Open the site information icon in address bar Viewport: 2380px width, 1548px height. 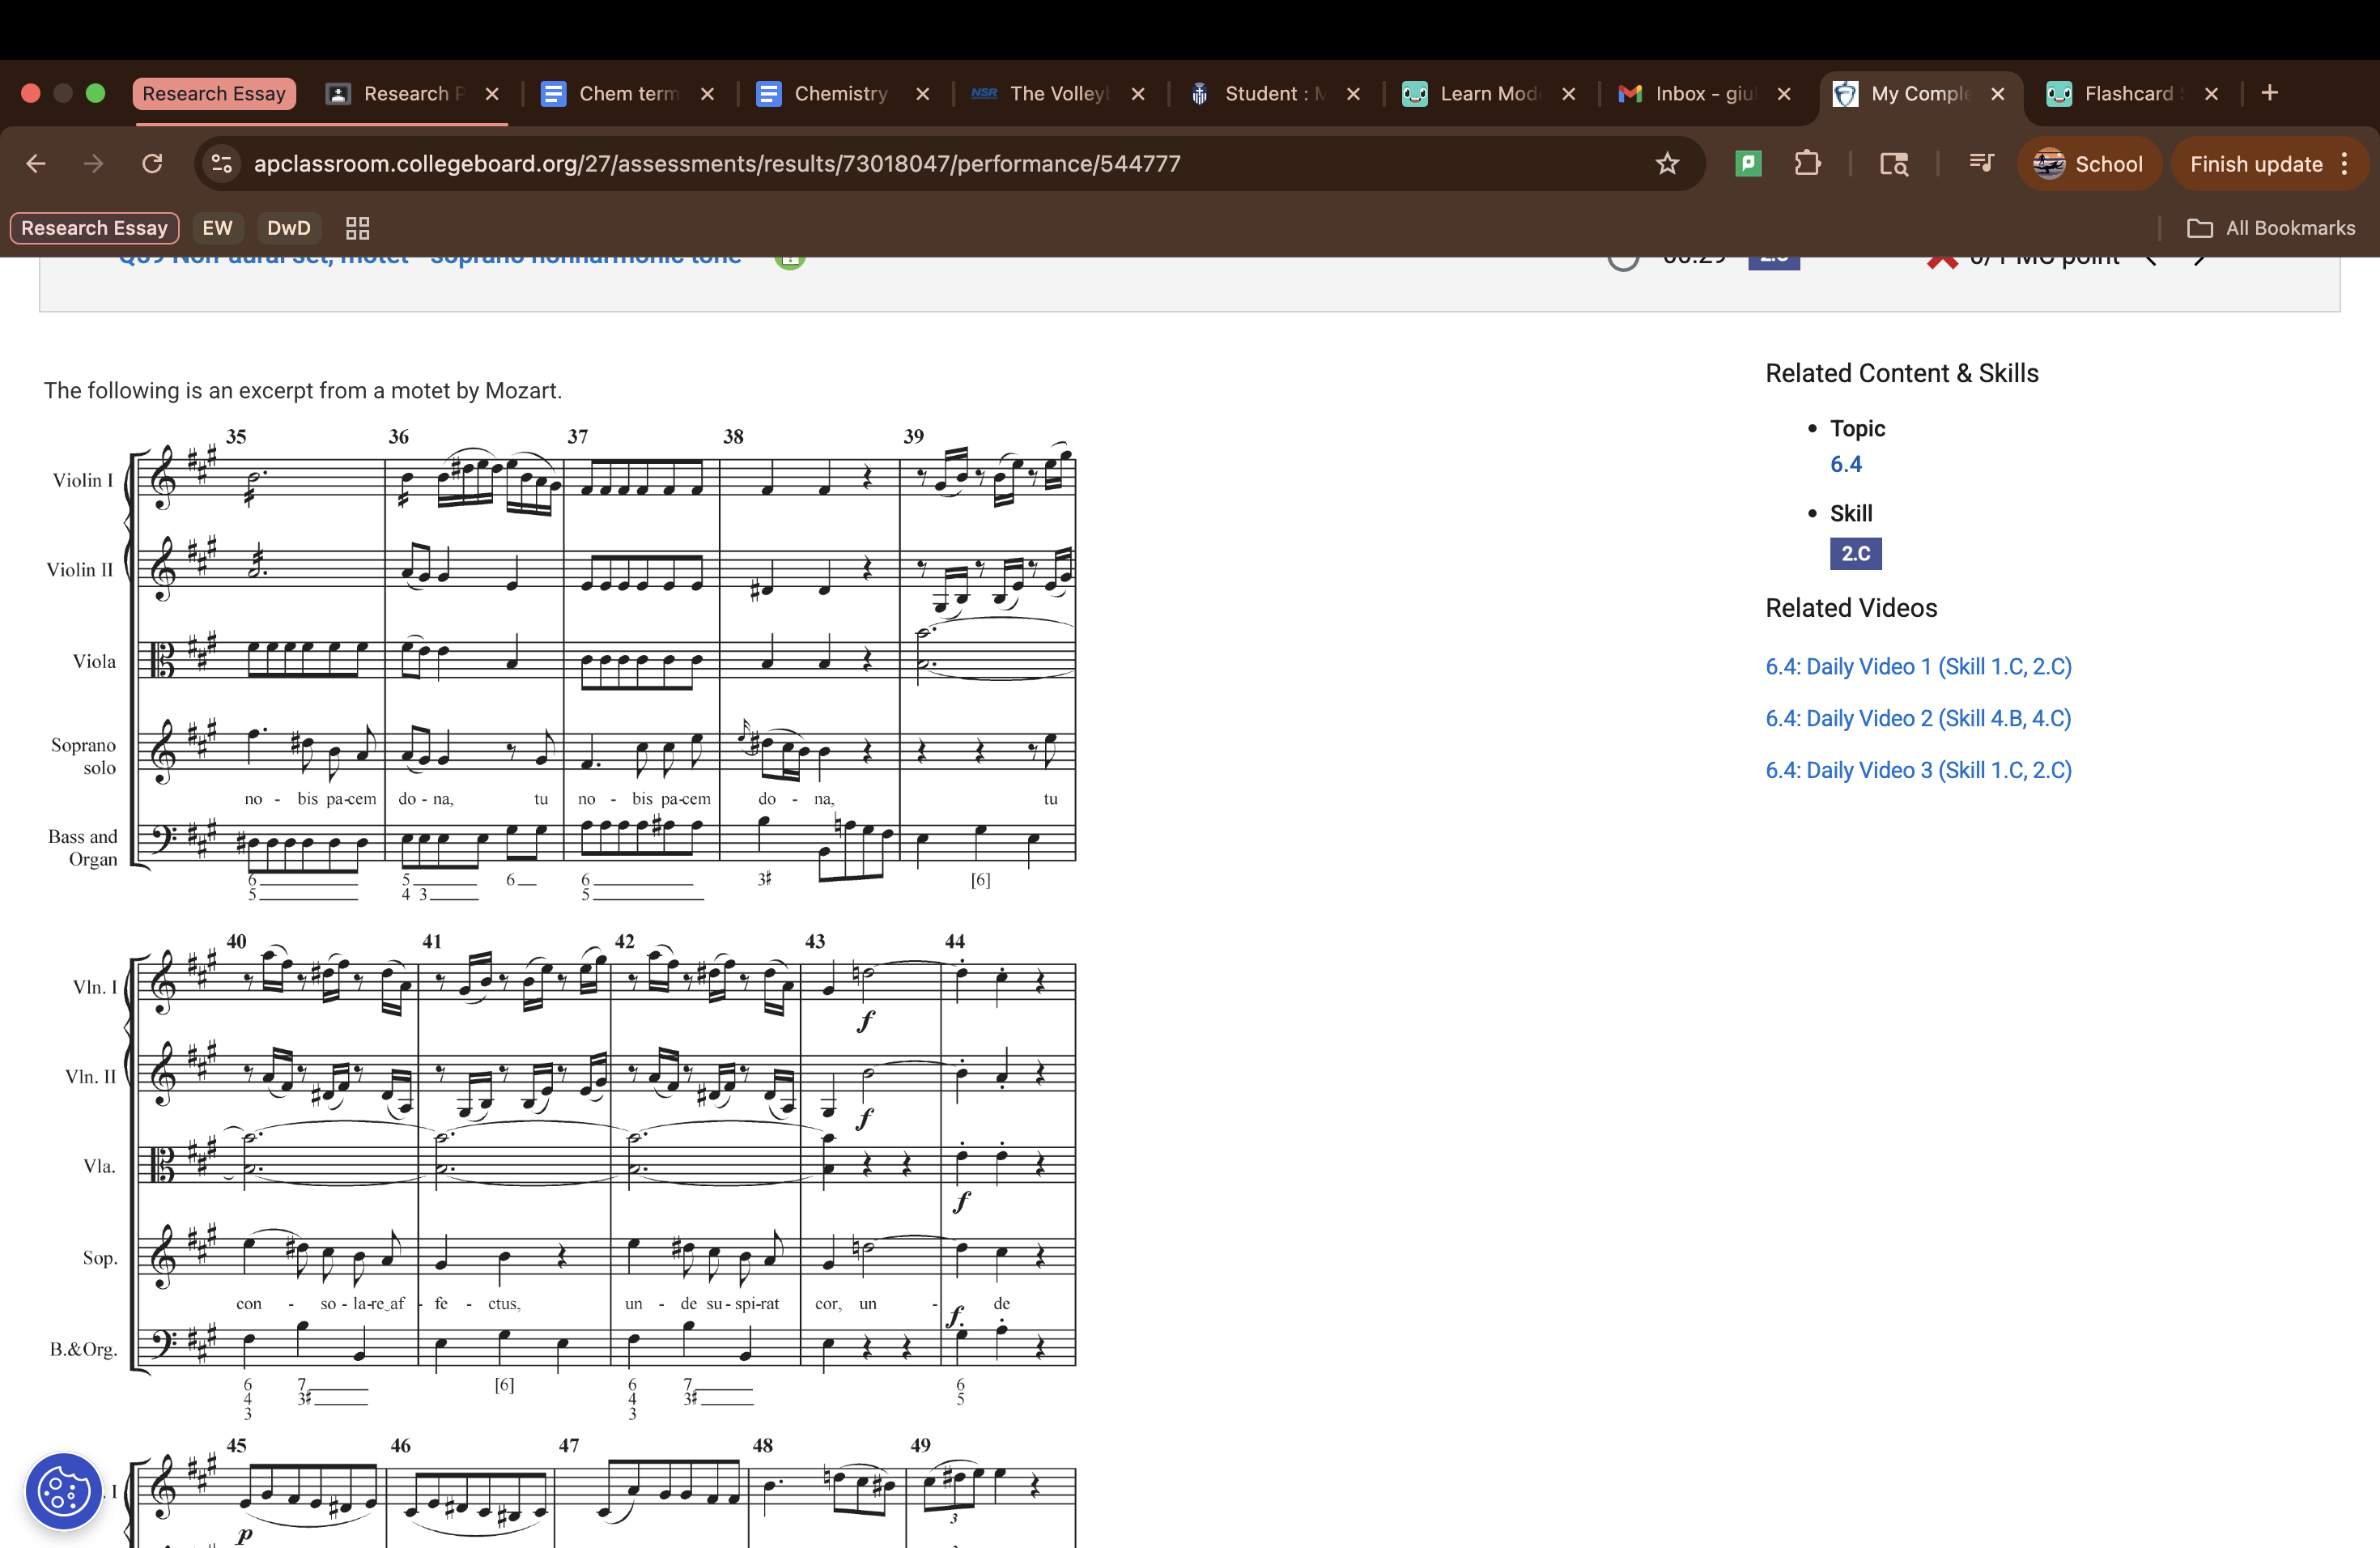point(222,164)
